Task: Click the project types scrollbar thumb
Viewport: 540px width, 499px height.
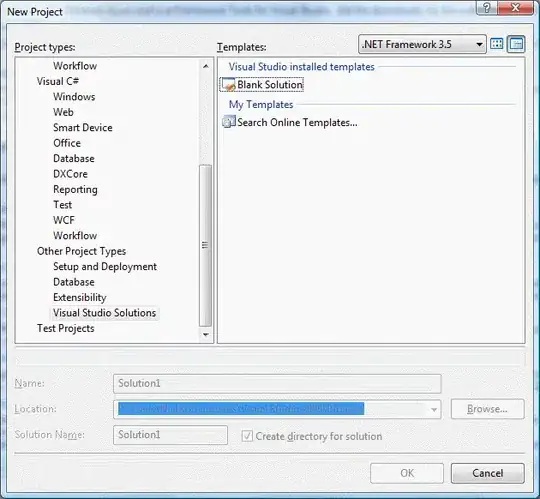Action: pos(206,245)
